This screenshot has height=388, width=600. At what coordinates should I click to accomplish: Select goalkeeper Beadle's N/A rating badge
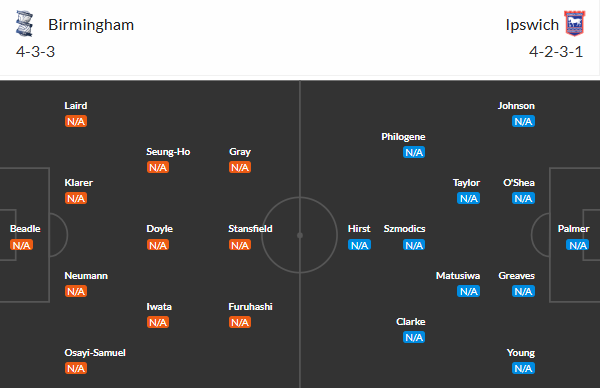coord(21,245)
